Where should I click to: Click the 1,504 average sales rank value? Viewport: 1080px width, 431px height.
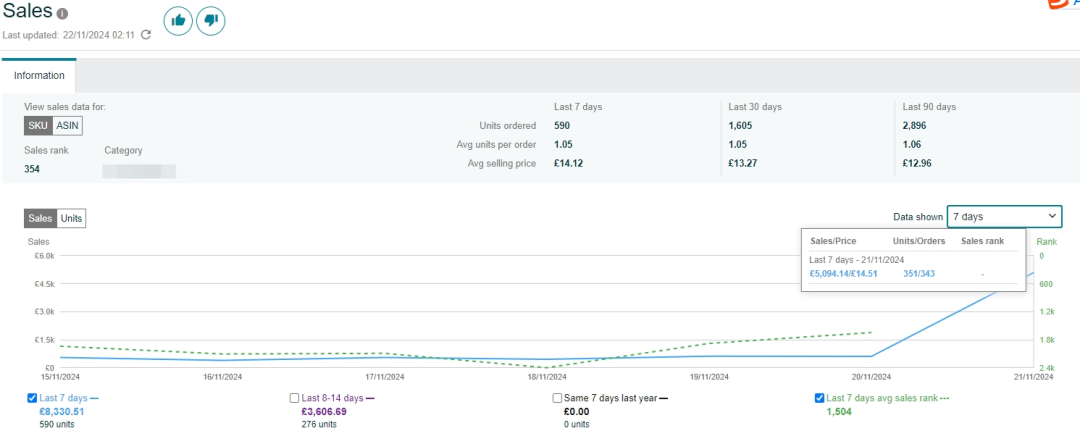tap(838, 412)
